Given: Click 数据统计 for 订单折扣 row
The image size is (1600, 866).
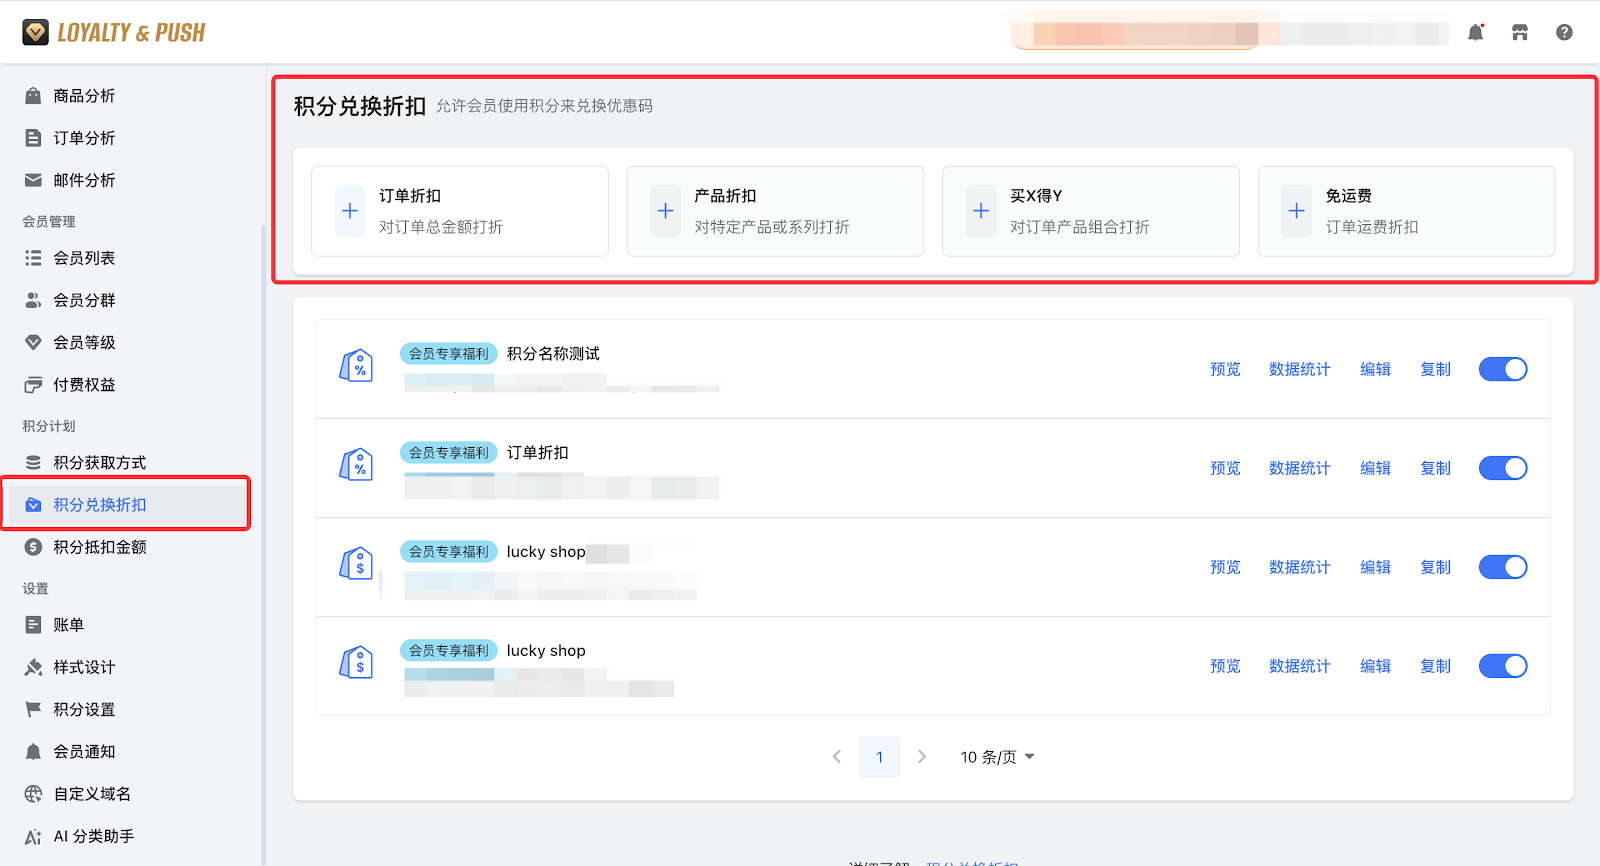Looking at the screenshot, I should pos(1299,468).
